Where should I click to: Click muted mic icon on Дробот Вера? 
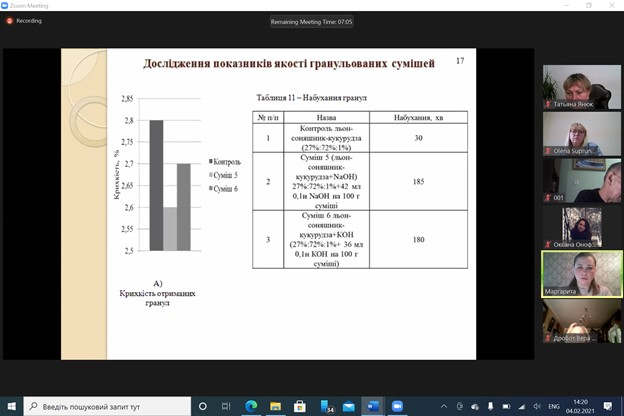click(548, 338)
